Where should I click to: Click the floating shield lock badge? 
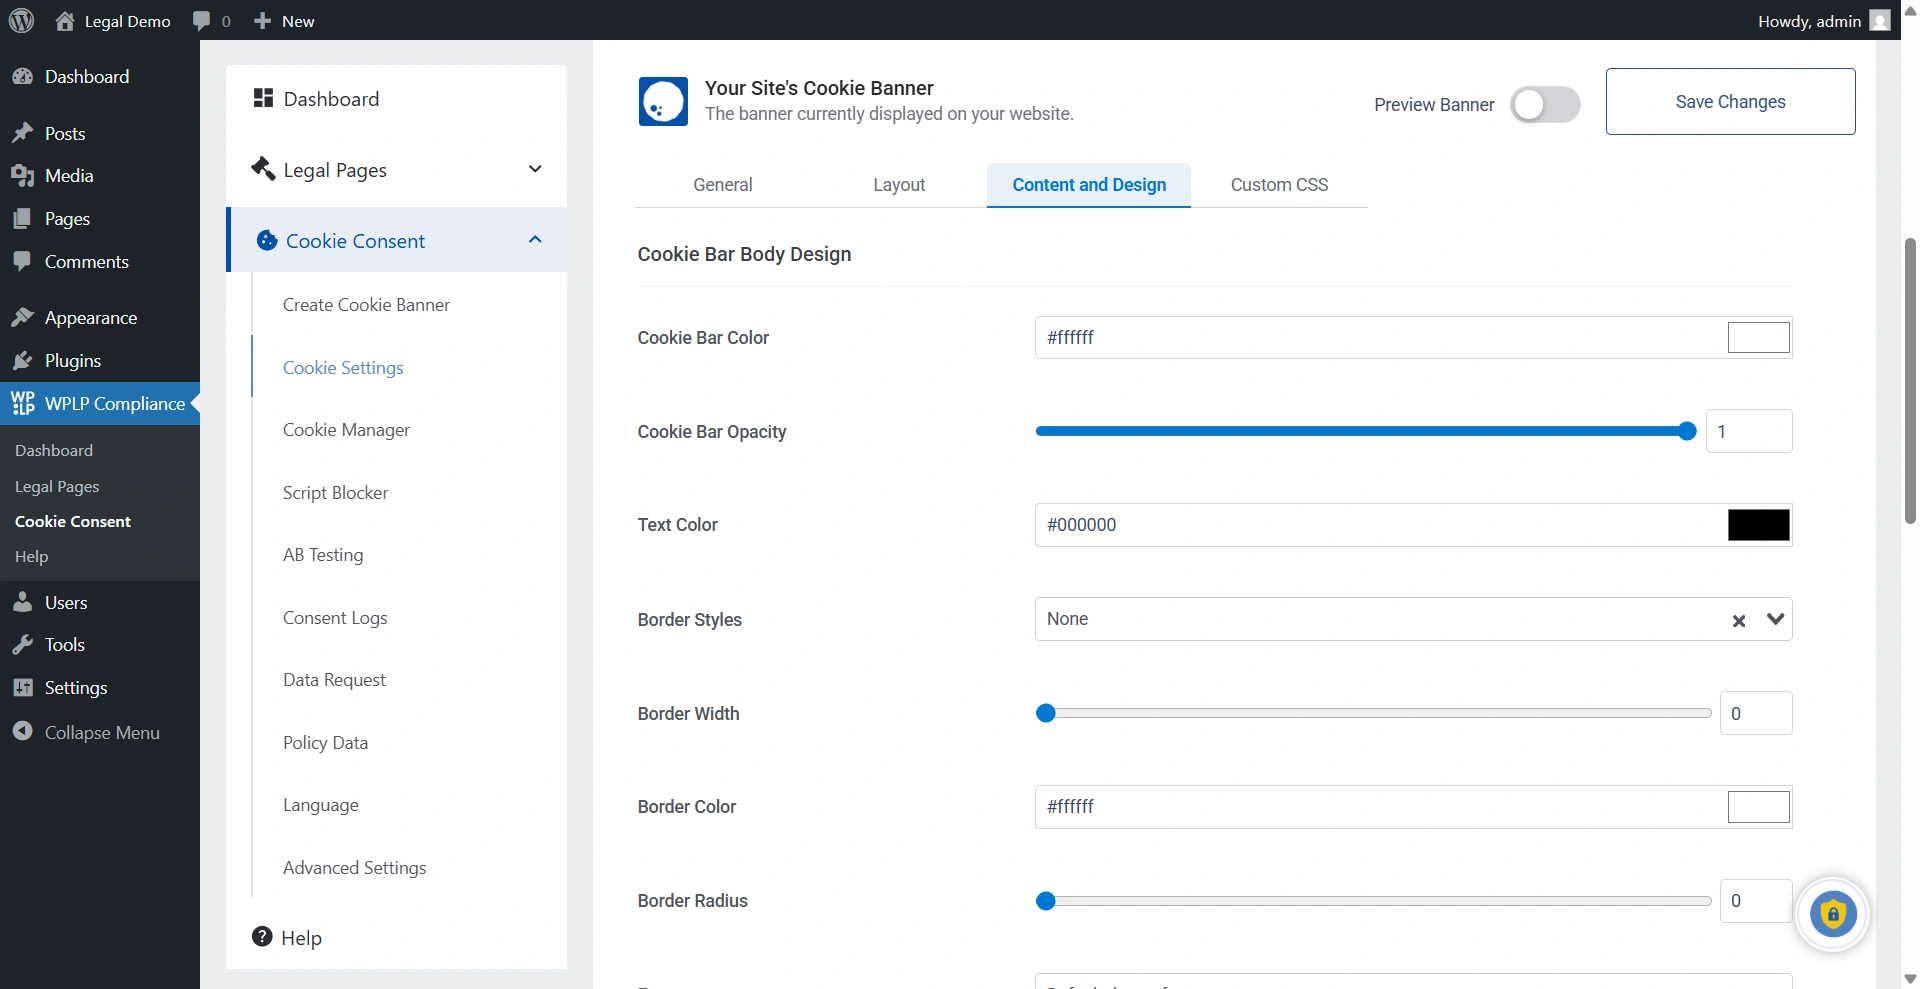[1832, 914]
